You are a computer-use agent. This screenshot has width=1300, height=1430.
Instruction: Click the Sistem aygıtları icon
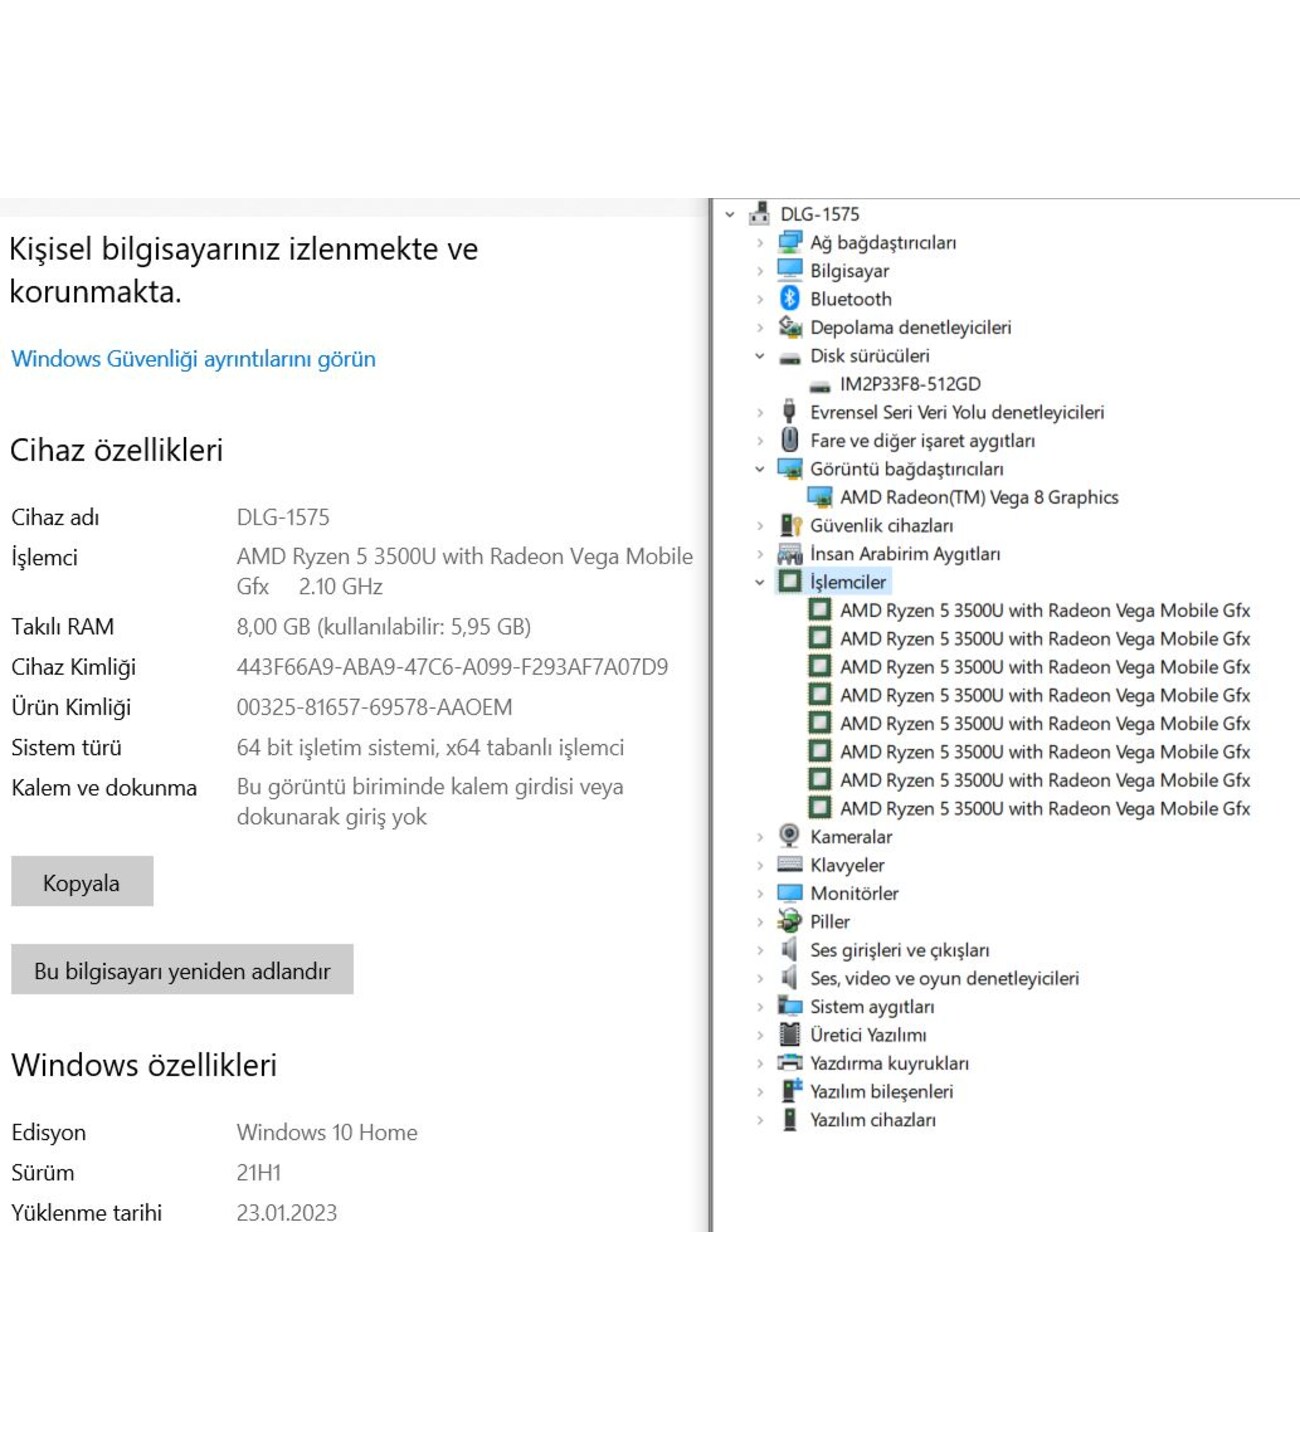(x=790, y=1005)
